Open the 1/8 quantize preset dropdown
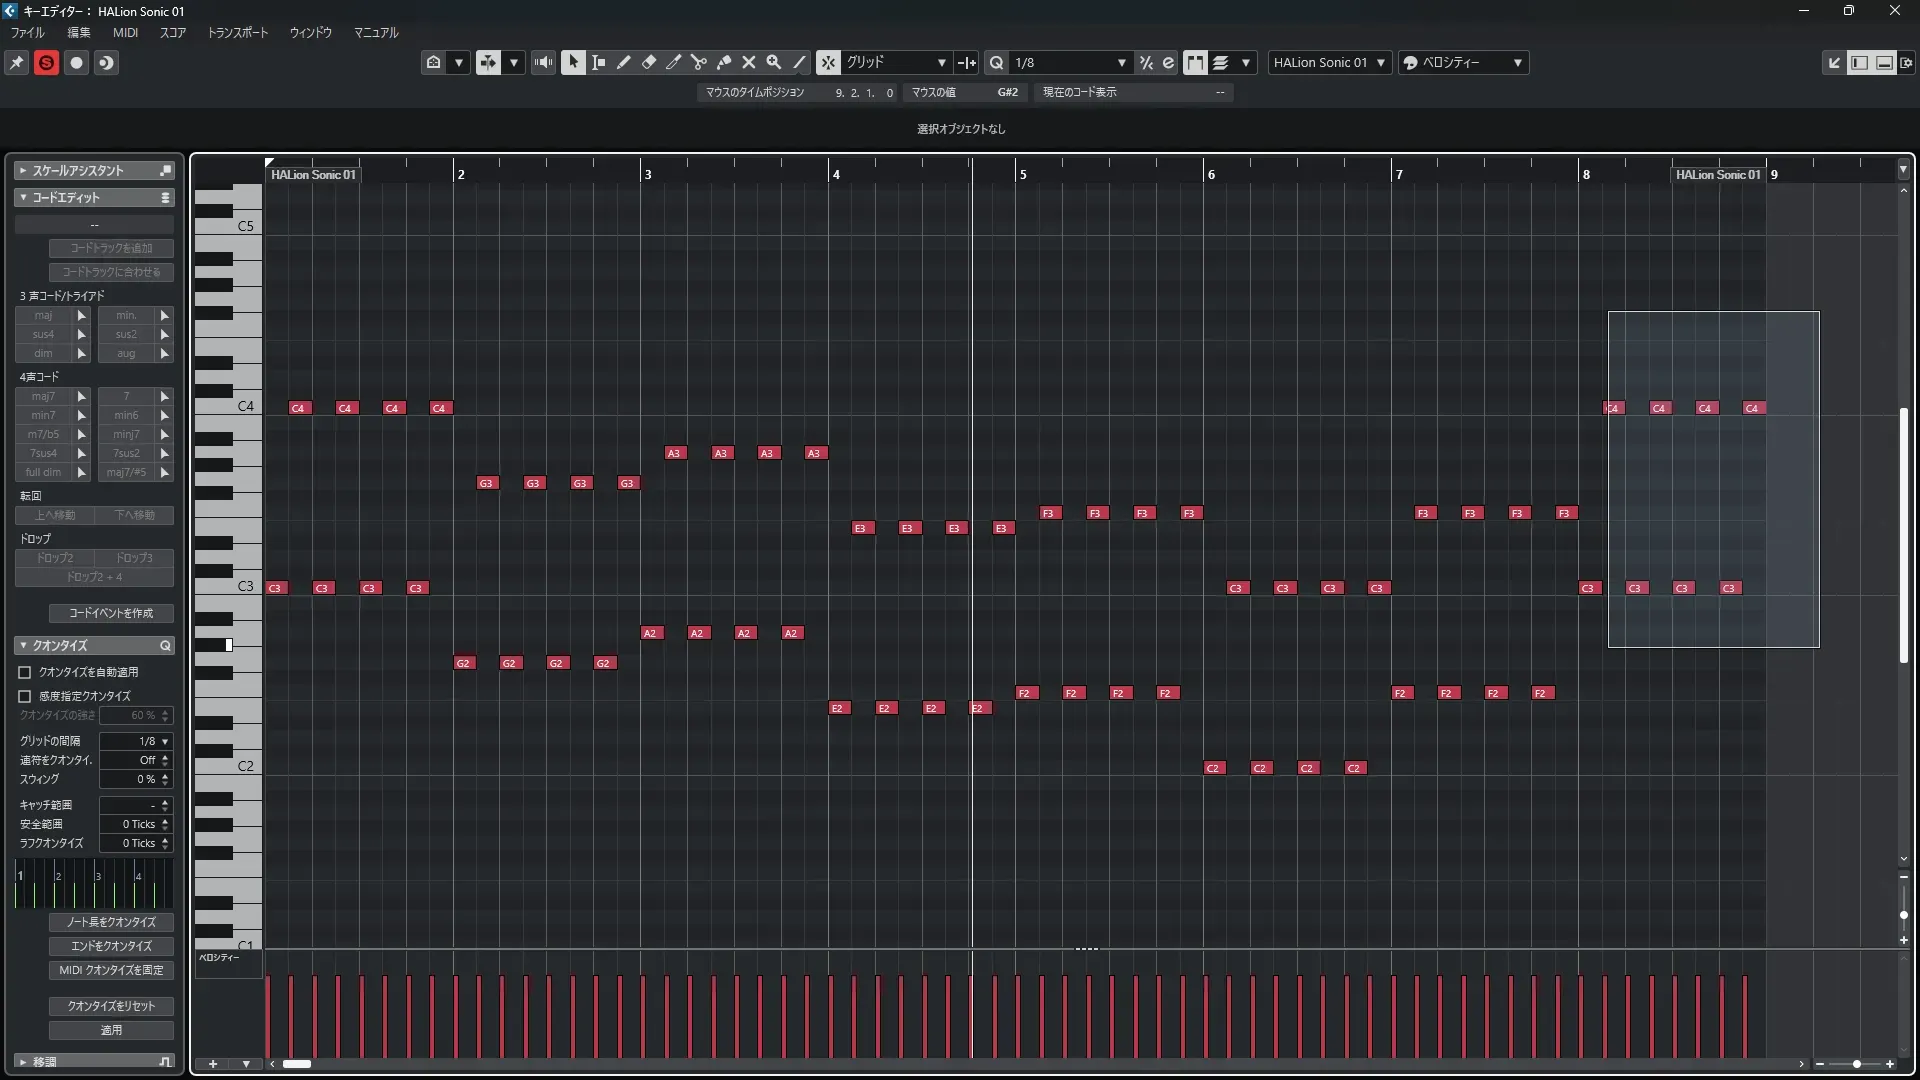The width and height of the screenshot is (1920, 1080). pos(1121,62)
